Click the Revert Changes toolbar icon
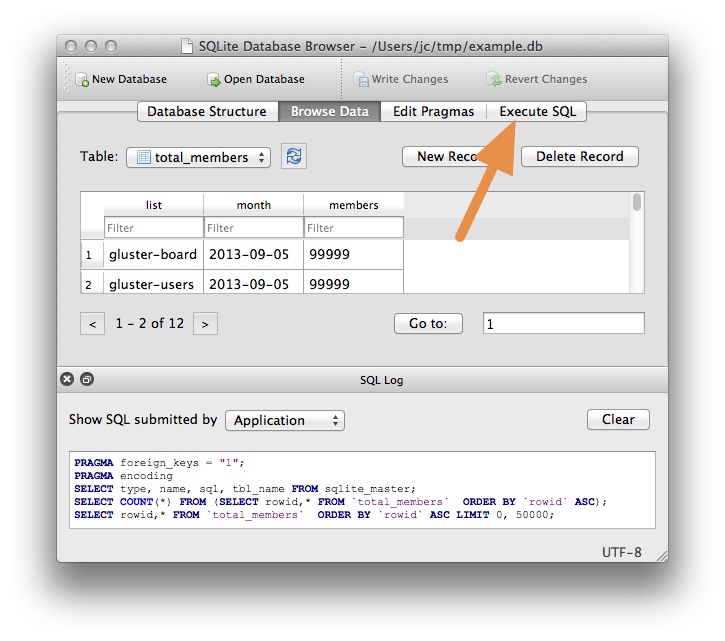The image size is (725, 641). (494, 80)
